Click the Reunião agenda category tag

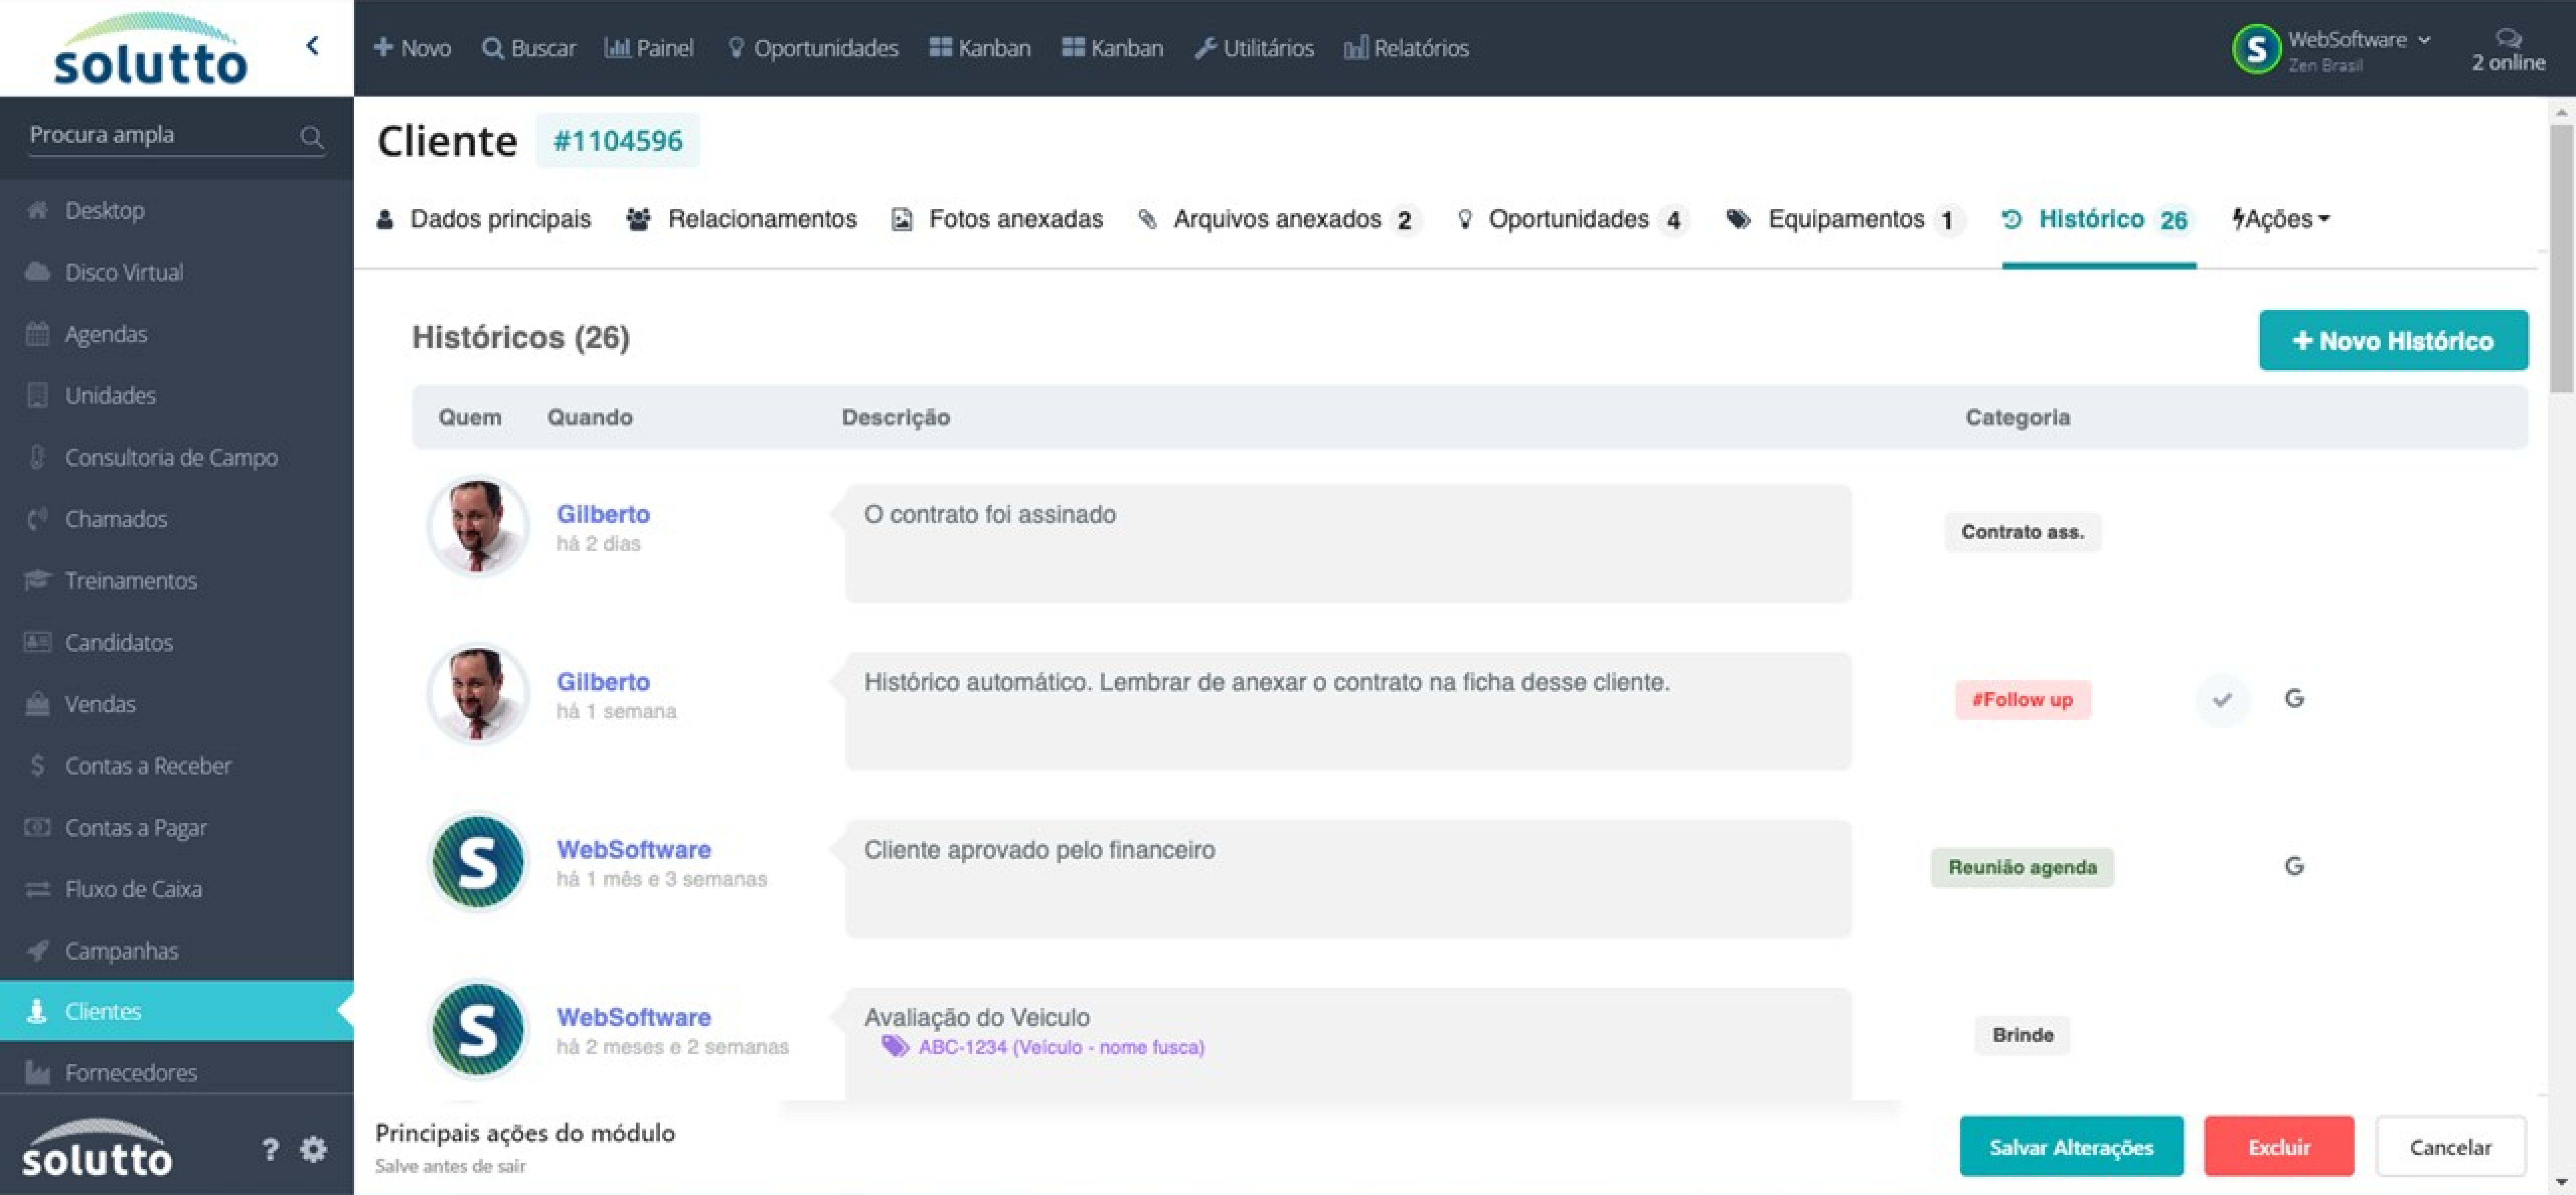point(2022,867)
